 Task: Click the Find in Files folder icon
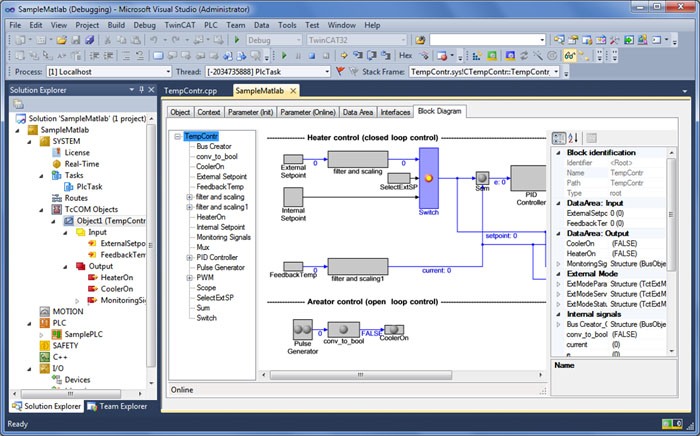coord(420,40)
